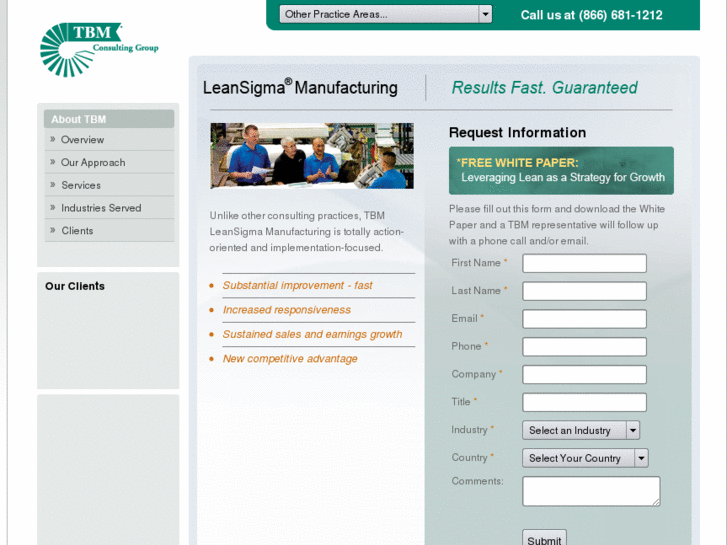727x545 pixels.
Task: Open the Other Practice Areas dropdown
Action: tap(386, 14)
